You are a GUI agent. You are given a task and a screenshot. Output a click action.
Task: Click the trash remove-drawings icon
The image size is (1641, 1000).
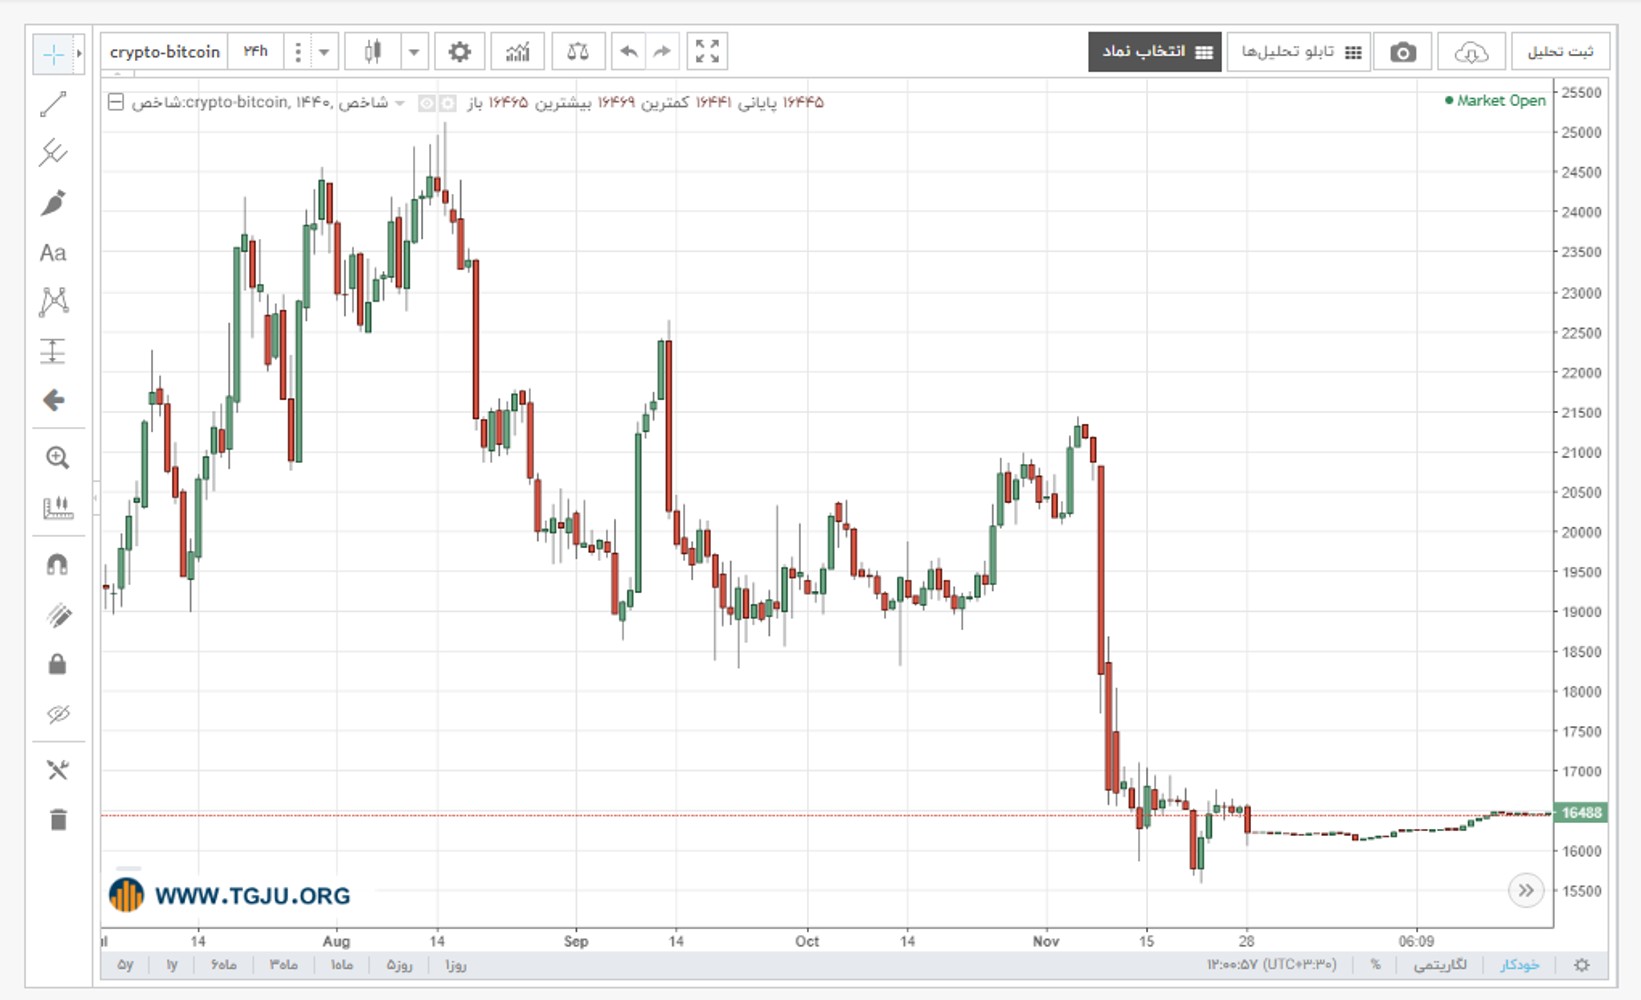58,820
